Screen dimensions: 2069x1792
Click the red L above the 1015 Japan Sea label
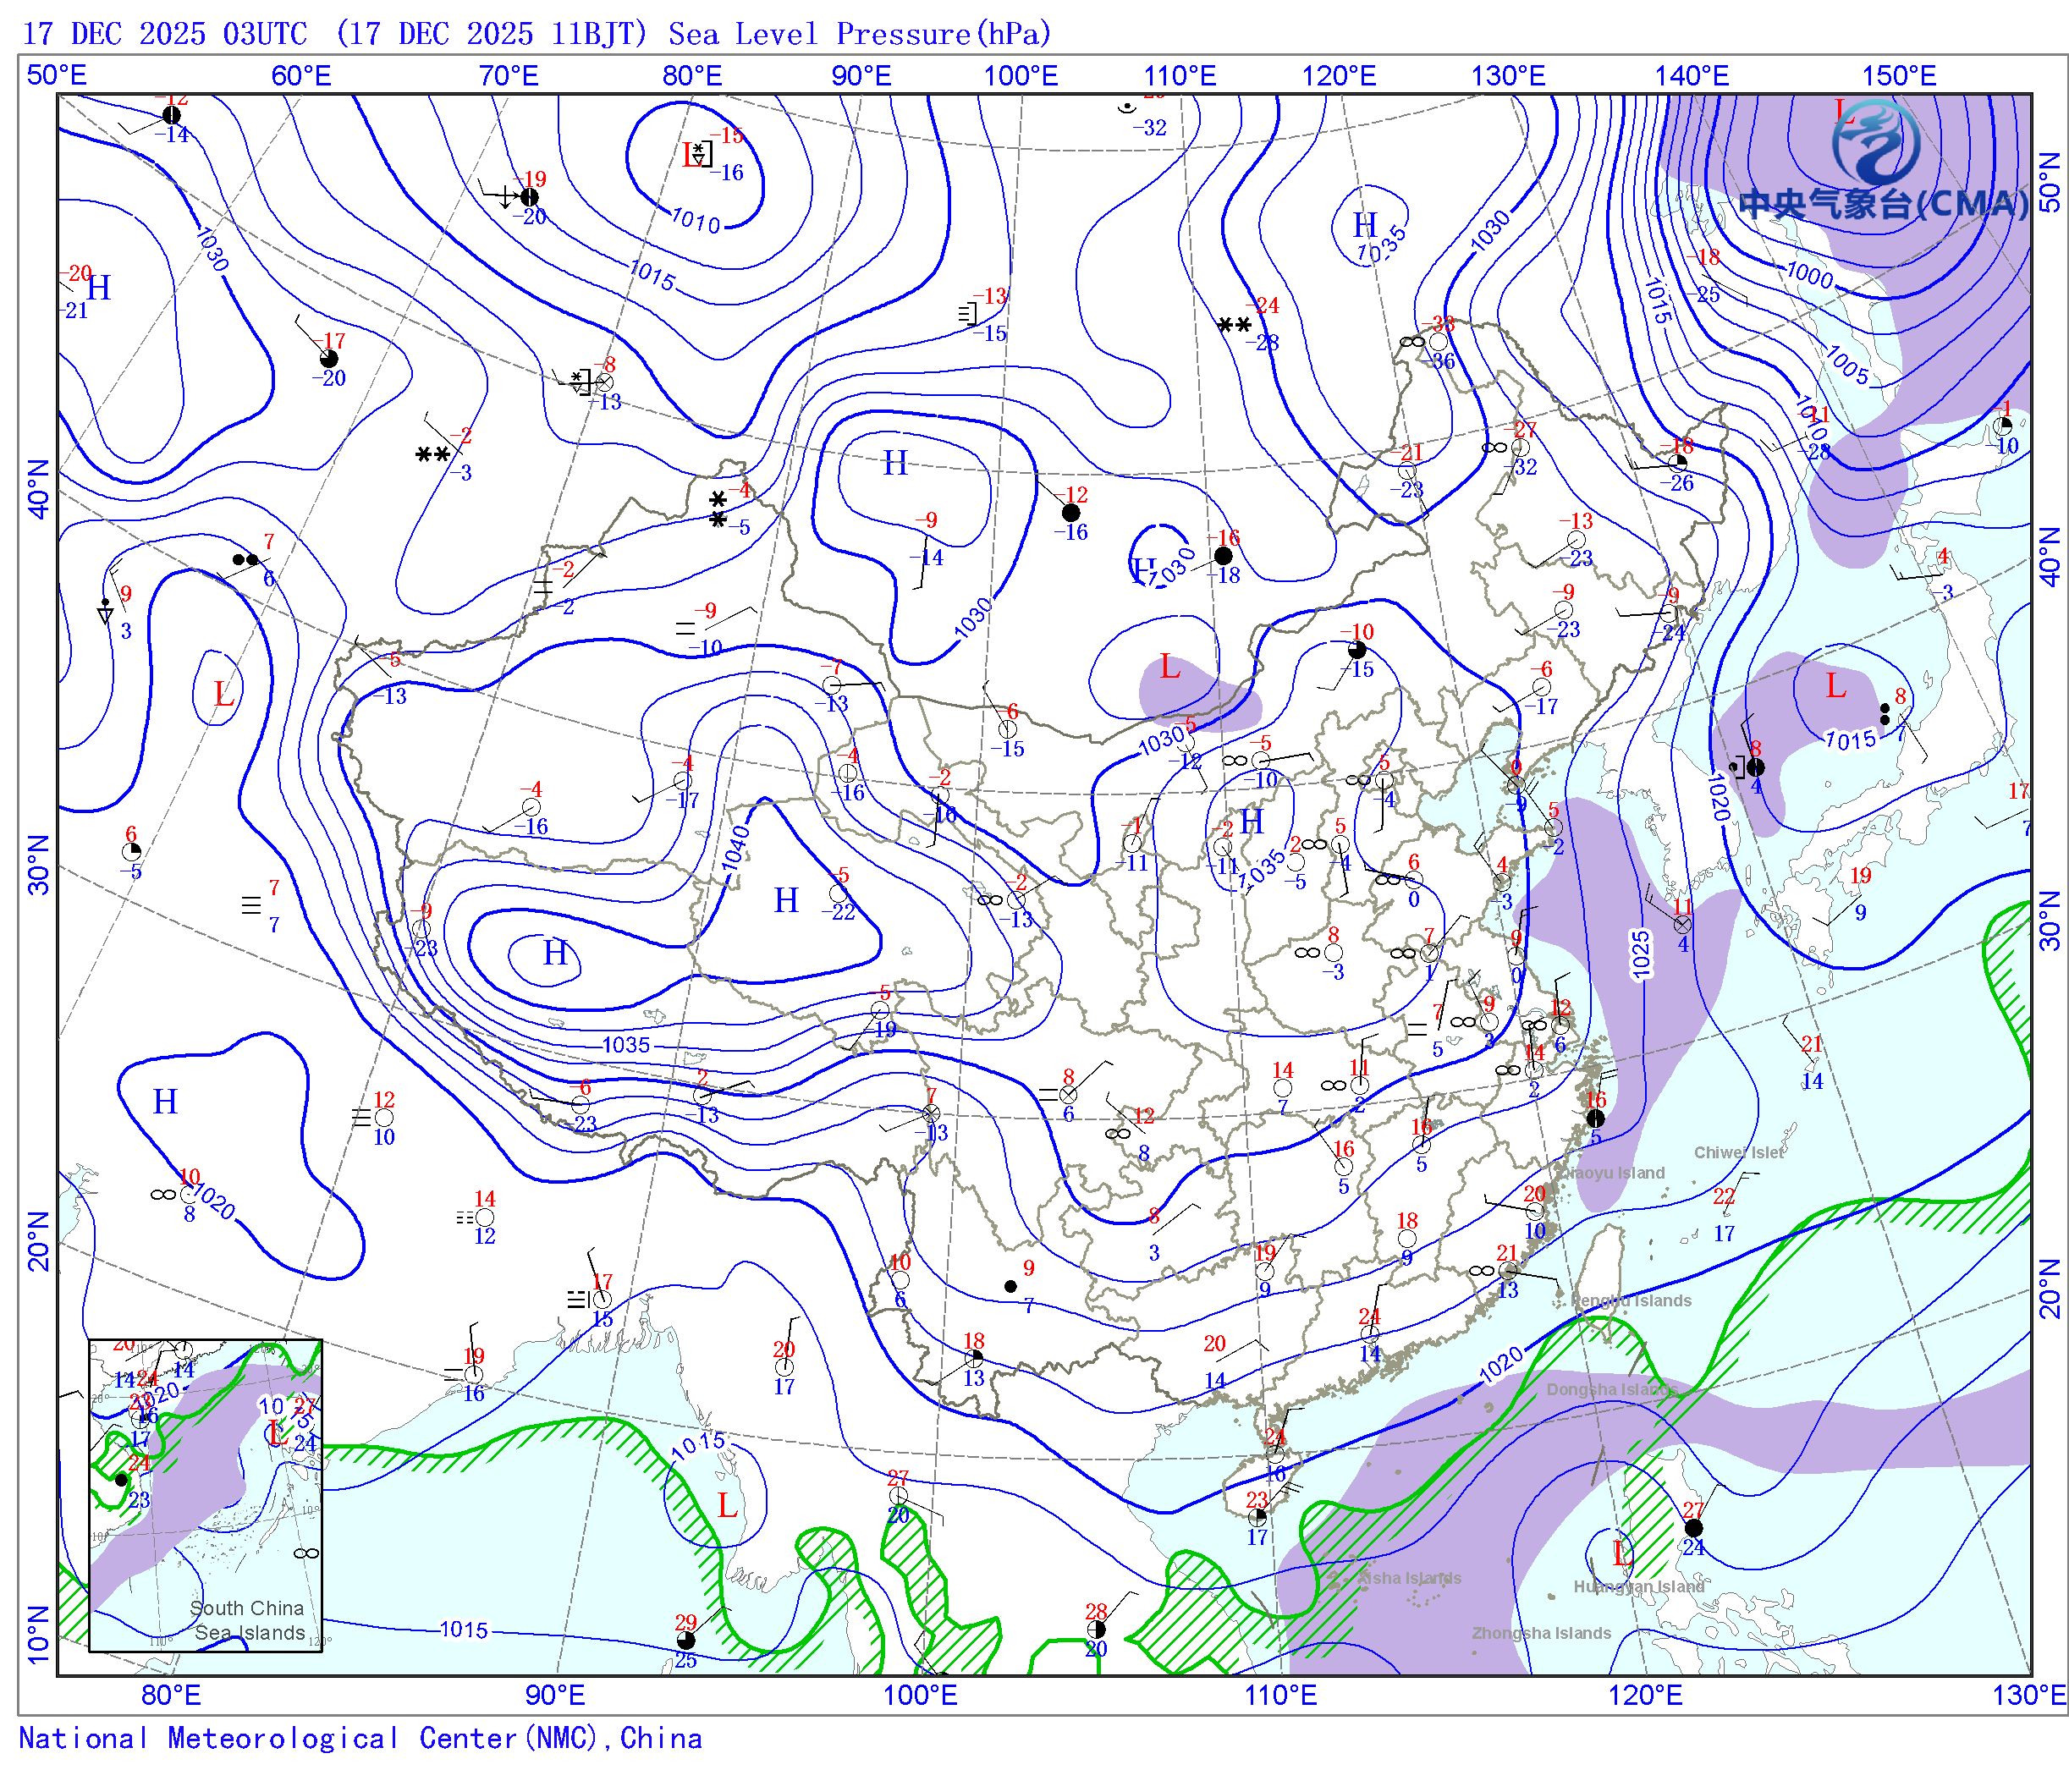(1835, 686)
